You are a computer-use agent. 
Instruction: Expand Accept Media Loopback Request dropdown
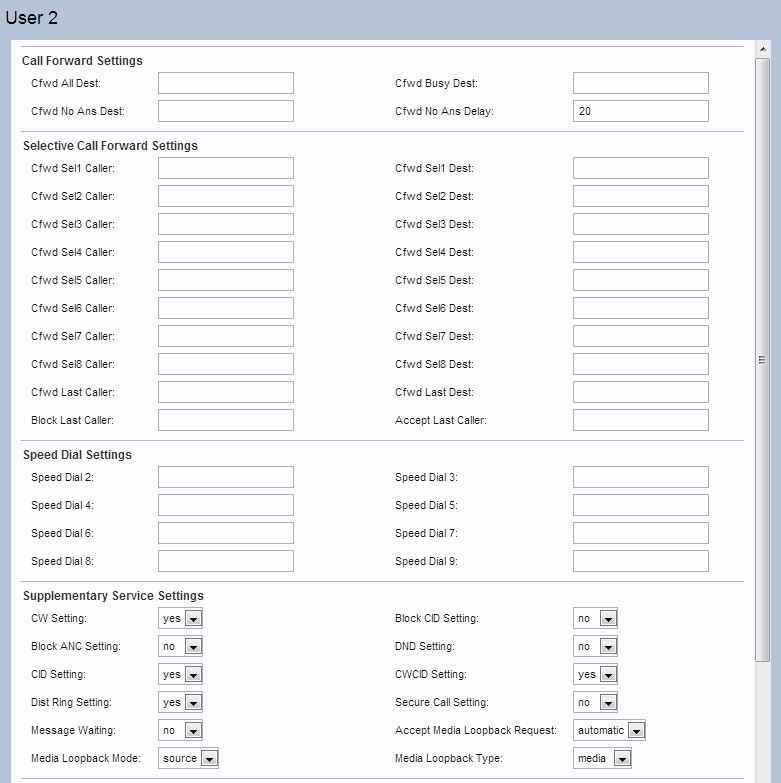(x=609, y=731)
